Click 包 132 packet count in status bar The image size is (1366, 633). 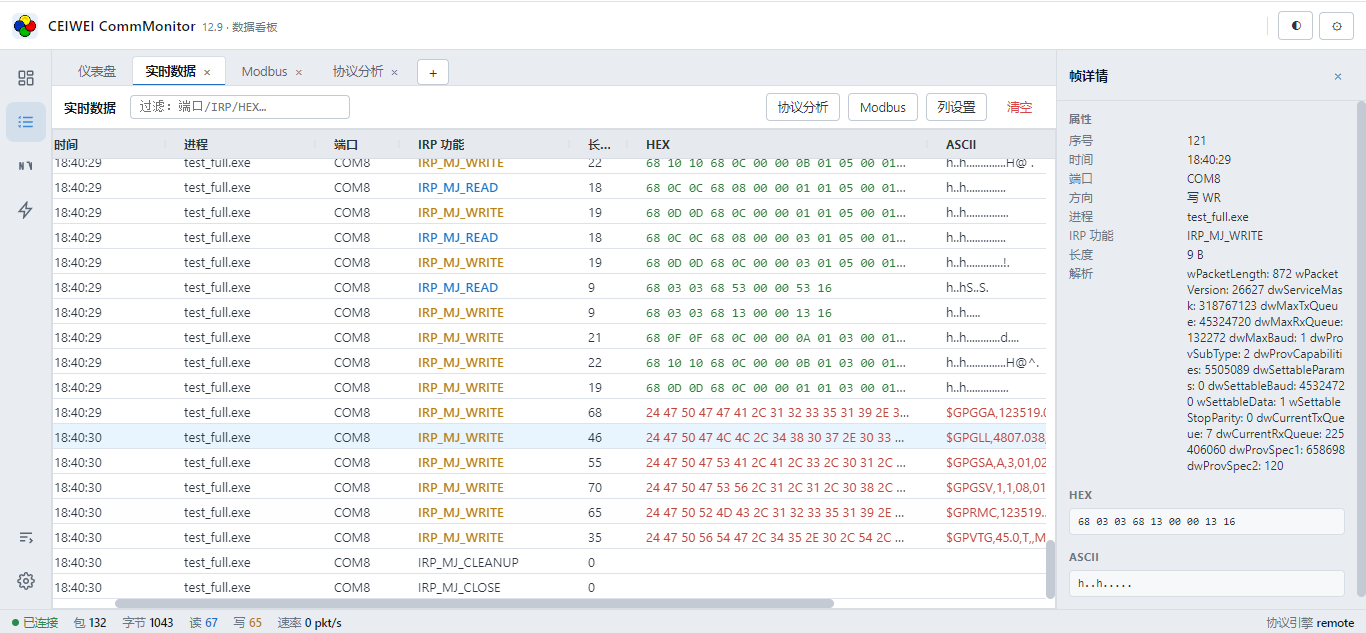tap(90, 623)
